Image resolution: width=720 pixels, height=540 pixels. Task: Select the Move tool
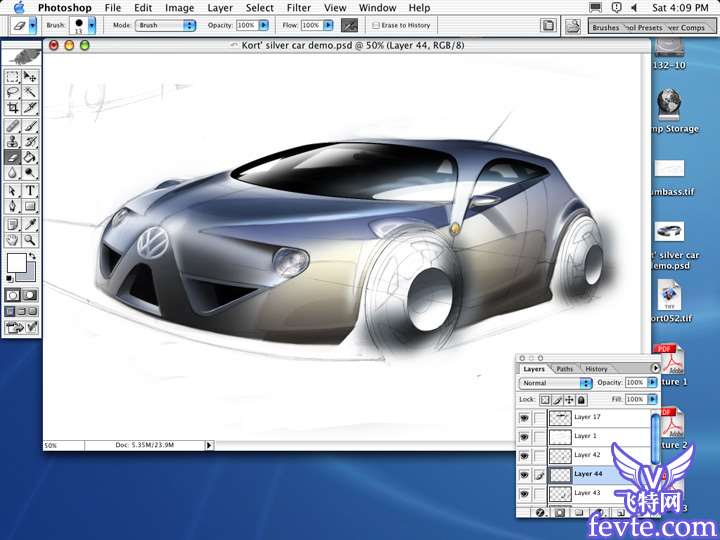tap(30, 77)
